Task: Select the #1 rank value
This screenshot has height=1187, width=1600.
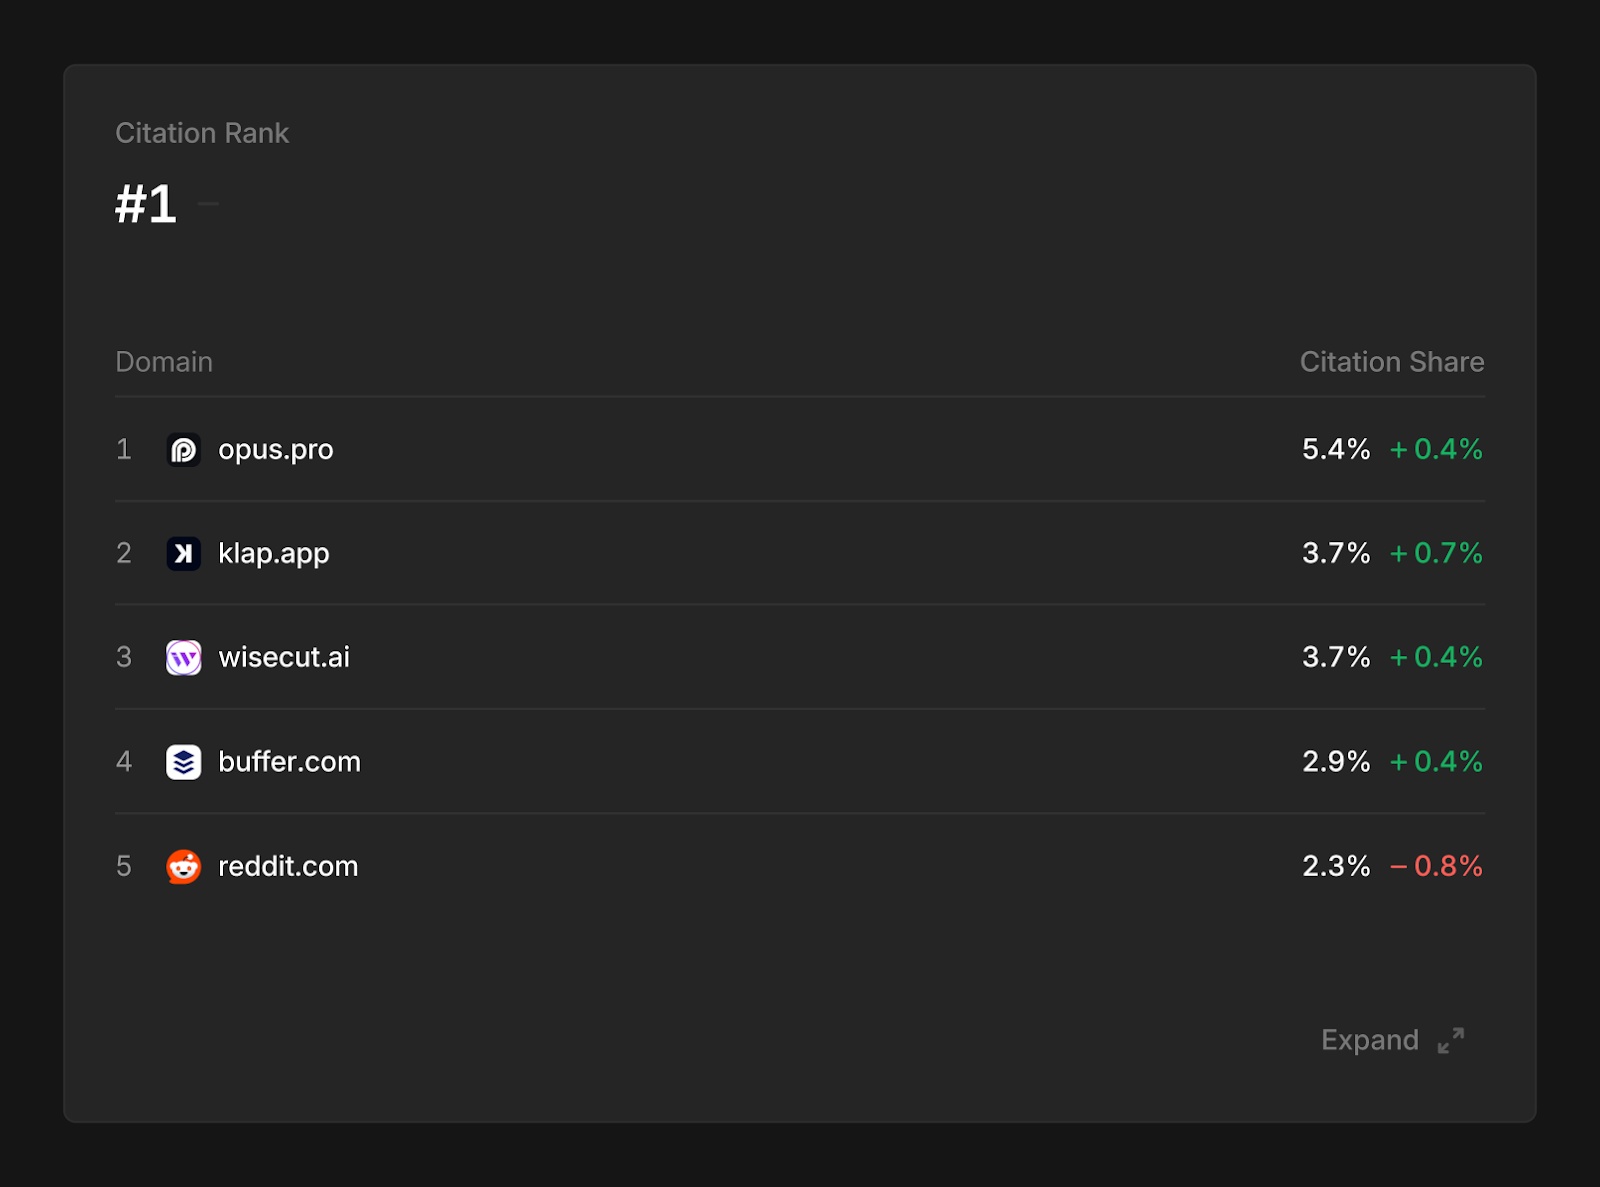Action: click(144, 205)
